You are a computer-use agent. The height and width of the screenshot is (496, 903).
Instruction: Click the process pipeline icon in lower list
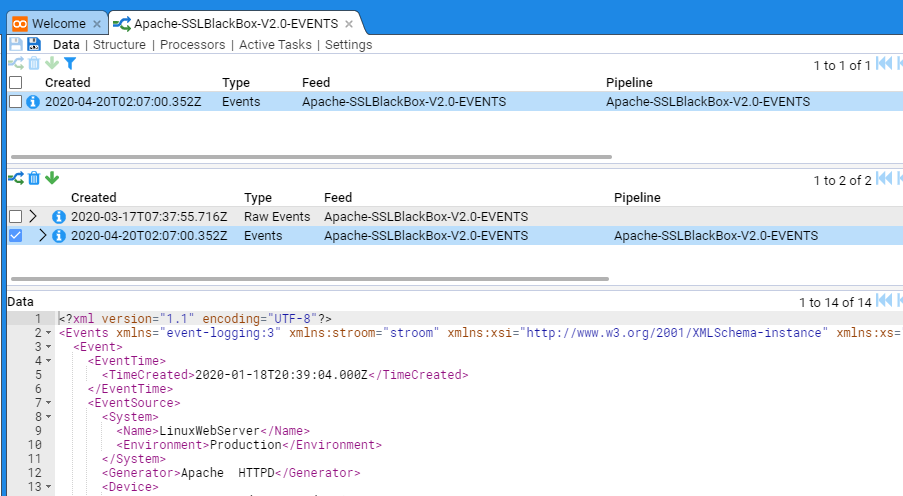click(16, 178)
